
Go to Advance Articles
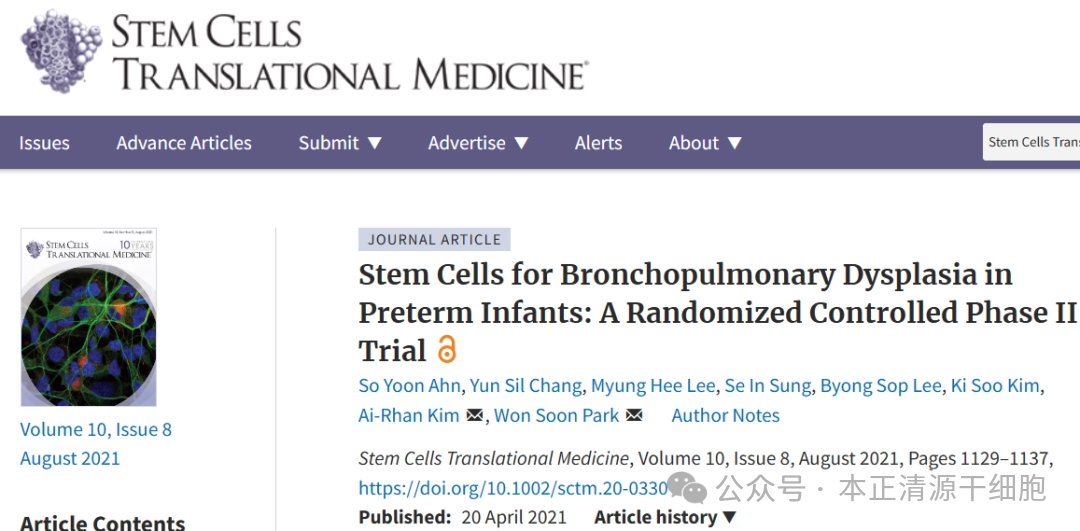coord(184,143)
